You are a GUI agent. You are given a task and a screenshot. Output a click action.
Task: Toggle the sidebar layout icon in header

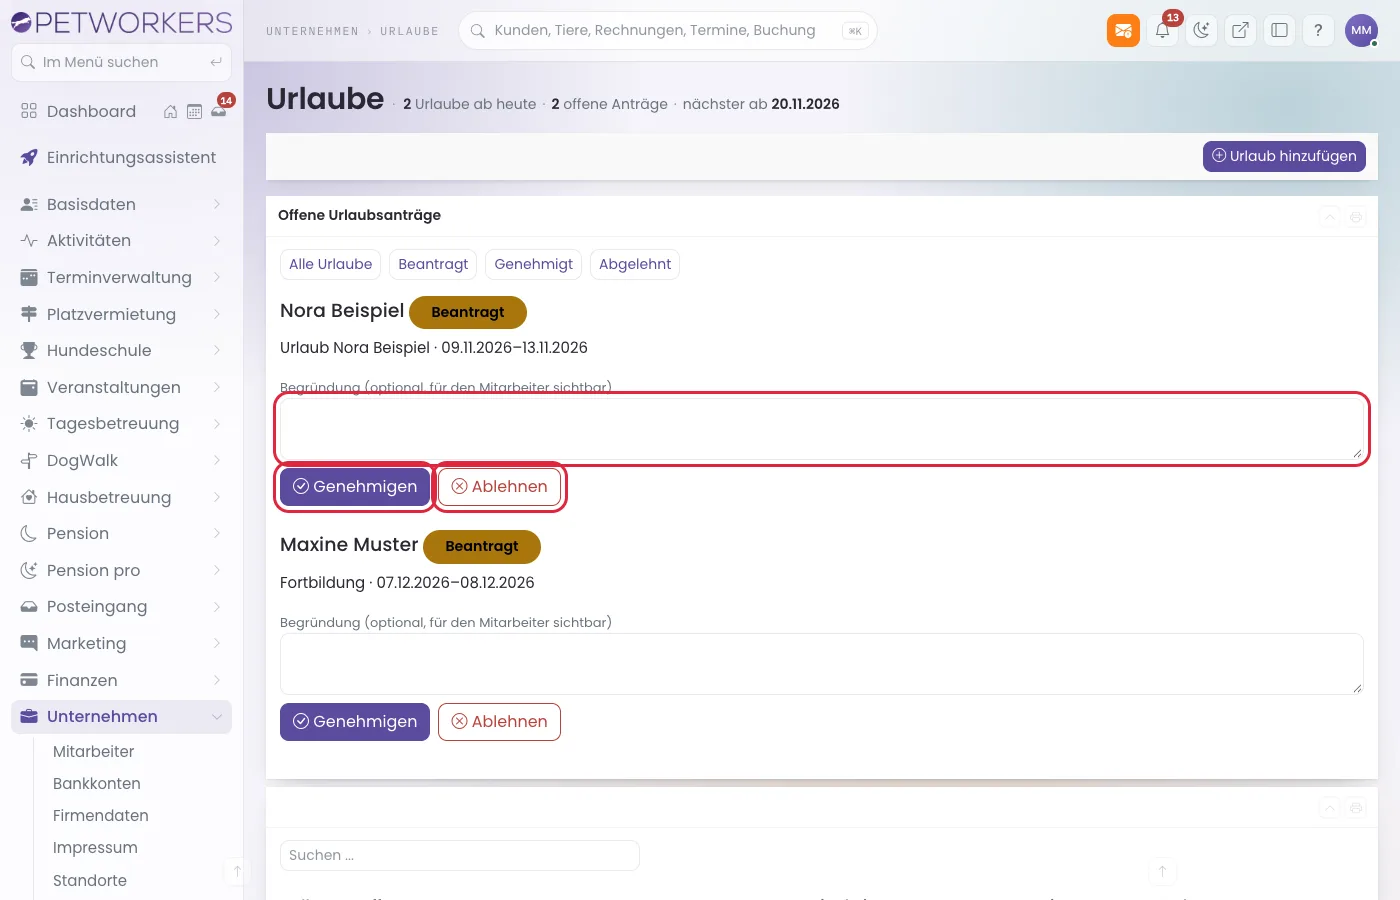[x=1279, y=30]
